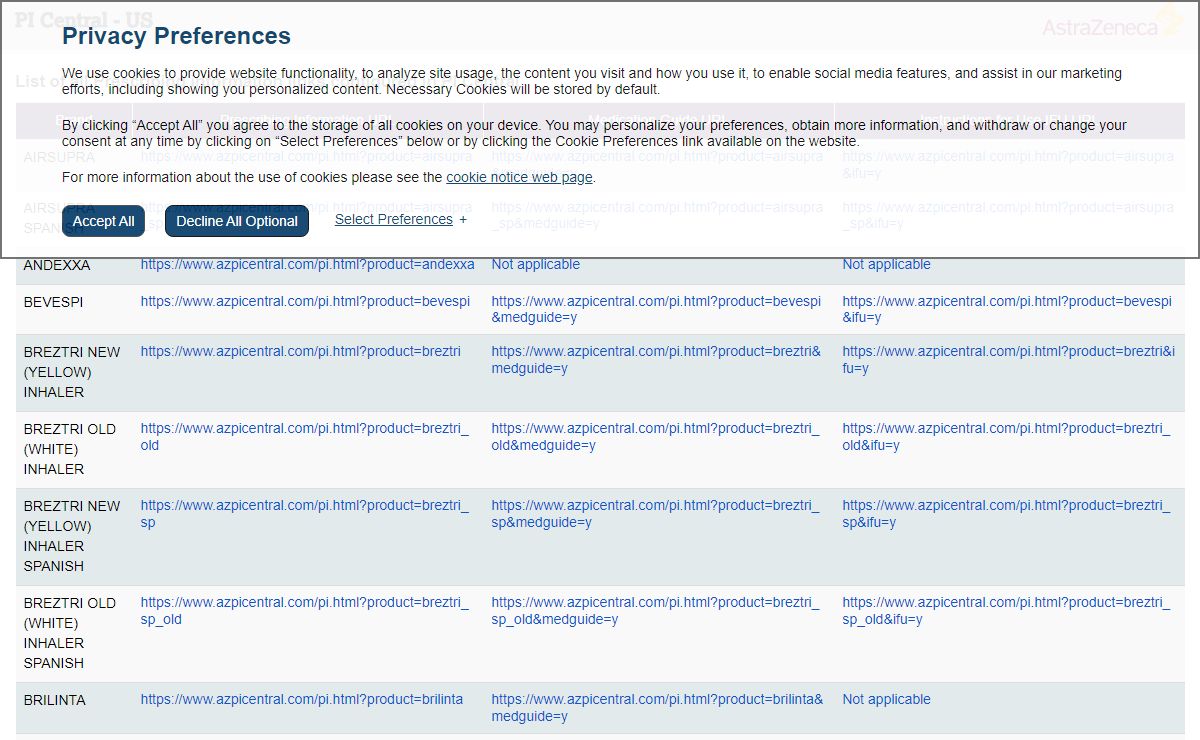1200x740 pixels.
Task: Select BREZTRI NEW (YELLOW) INHALER name cell
Action: pyautogui.click(x=72, y=372)
